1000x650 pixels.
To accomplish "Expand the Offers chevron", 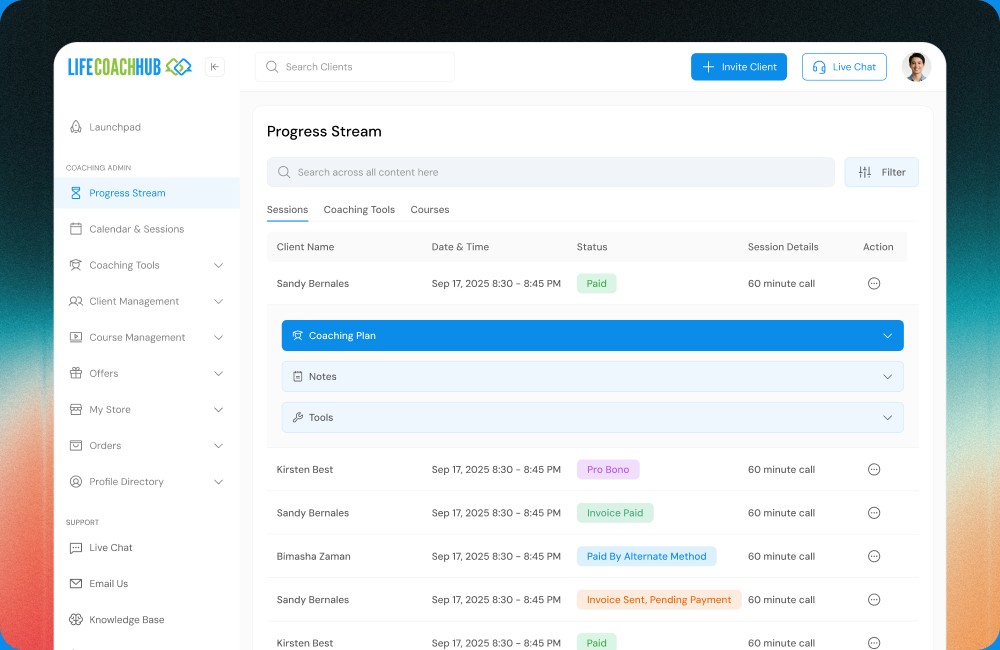I will pyautogui.click(x=218, y=373).
